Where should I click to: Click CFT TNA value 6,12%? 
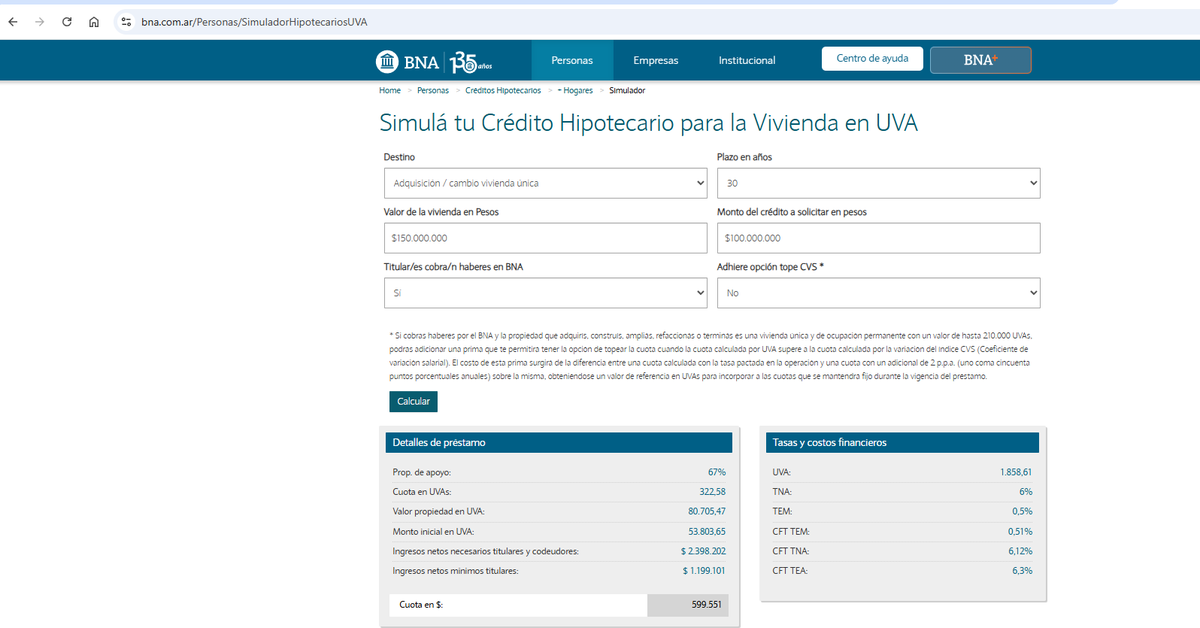1020,551
